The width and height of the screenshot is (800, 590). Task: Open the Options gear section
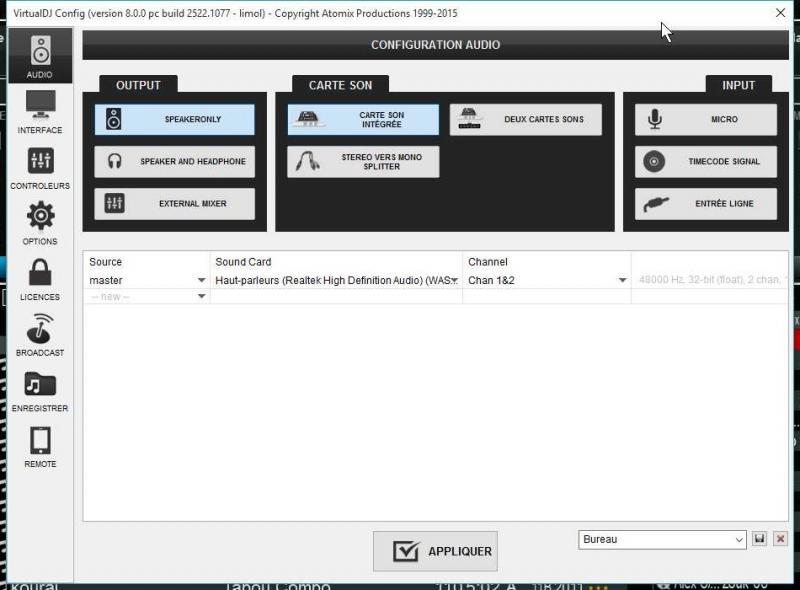point(40,222)
